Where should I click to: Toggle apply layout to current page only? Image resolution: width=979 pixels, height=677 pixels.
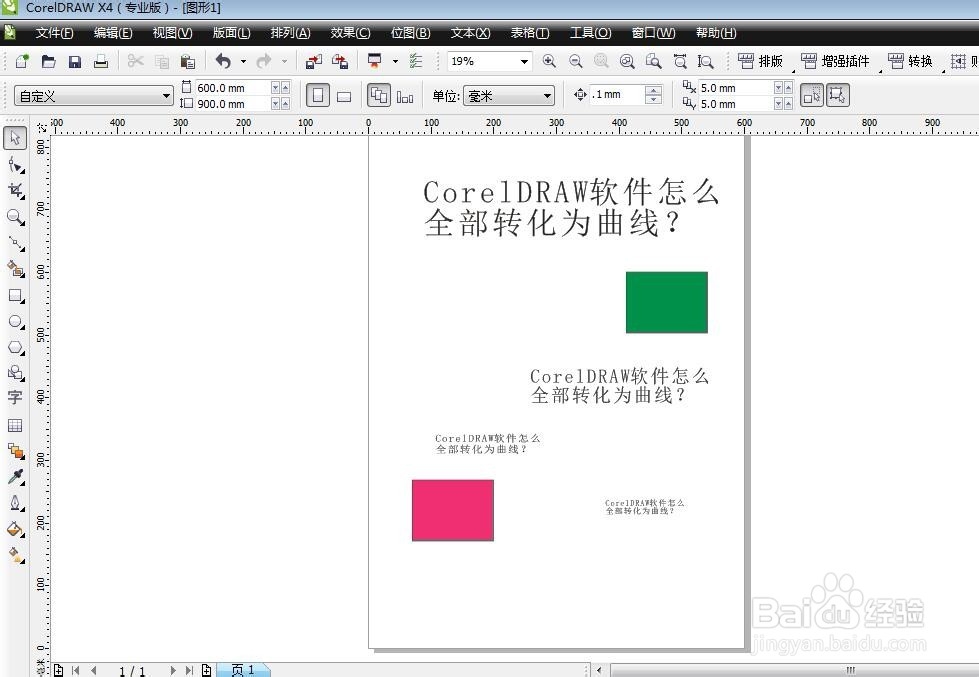tap(405, 97)
